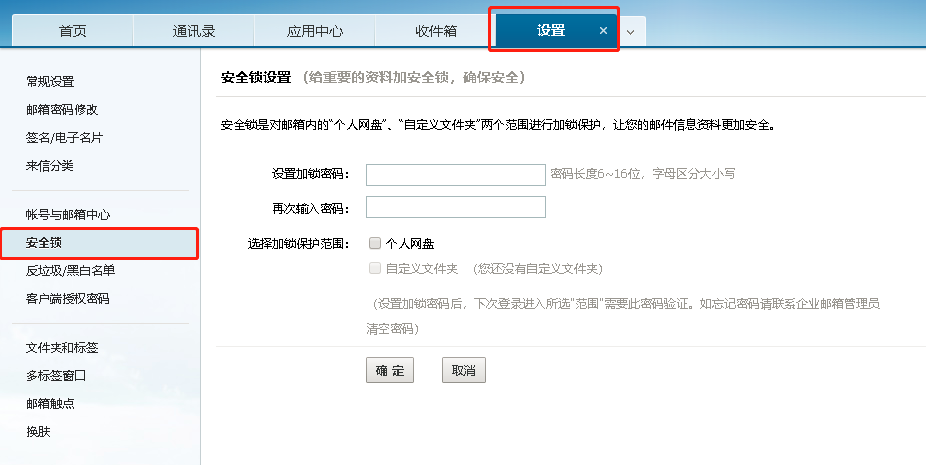Select 签名/电子名片 in sidebar
Image resolution: width=926 pixels, height=465 pixels.
(x=64, y=138)
